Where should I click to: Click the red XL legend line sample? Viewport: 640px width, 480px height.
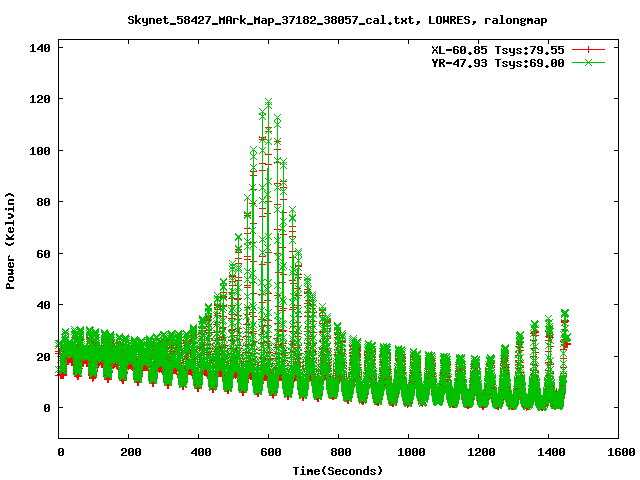pos(589,48)
